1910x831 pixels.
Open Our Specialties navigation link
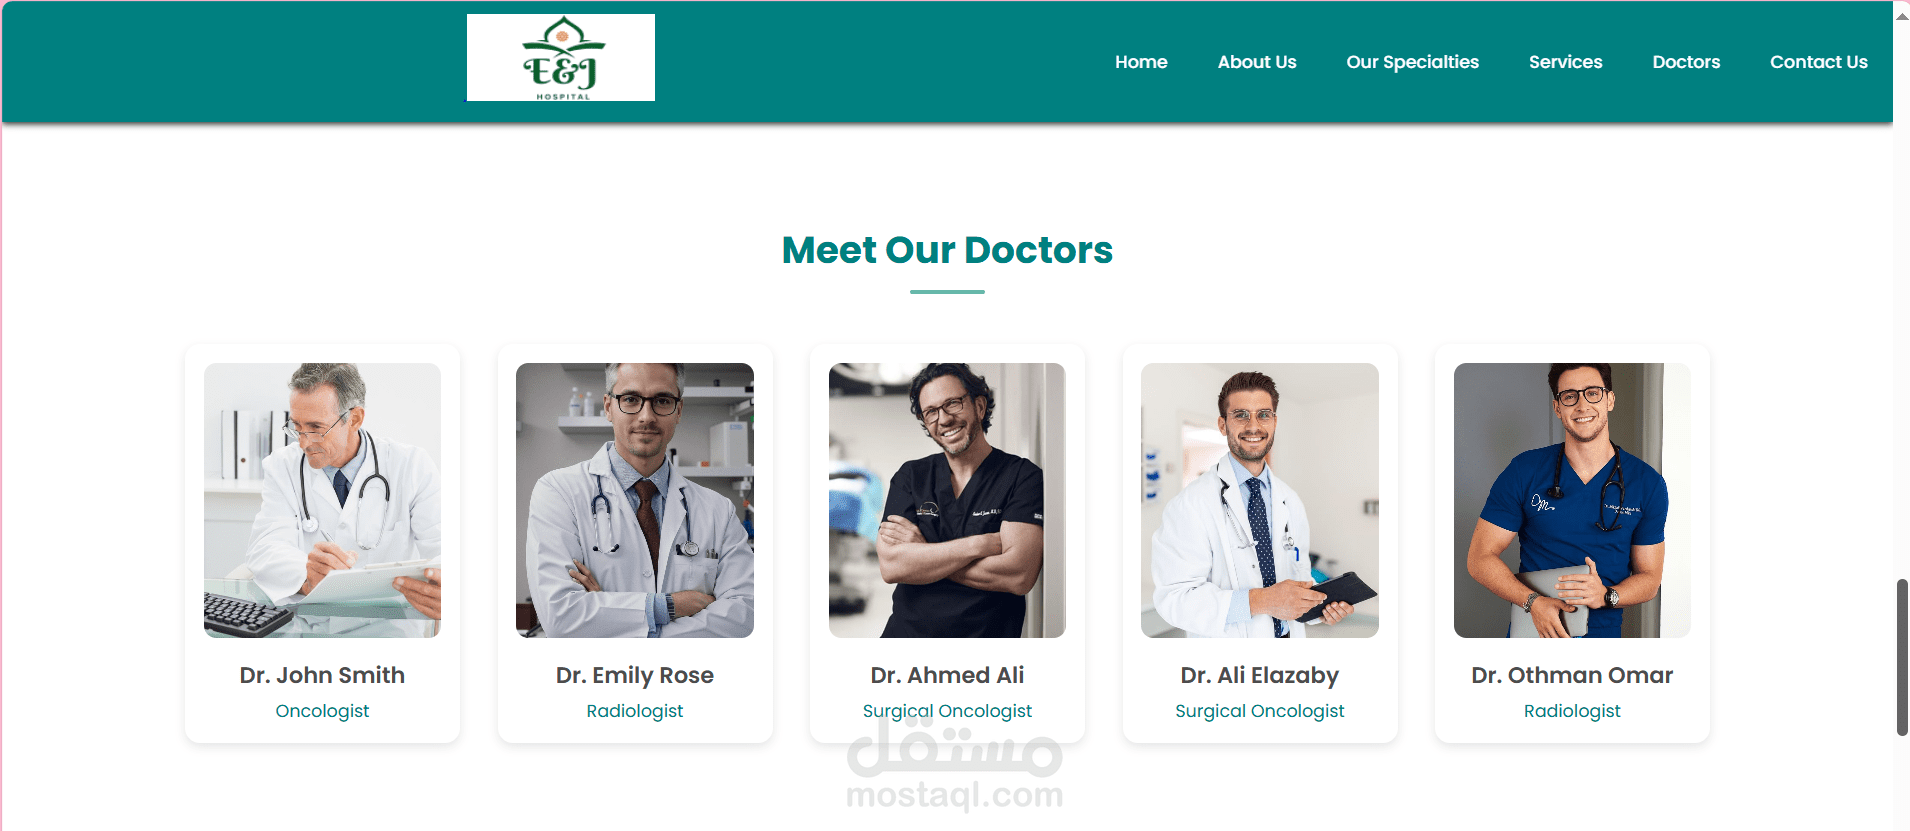[1412, 62]
